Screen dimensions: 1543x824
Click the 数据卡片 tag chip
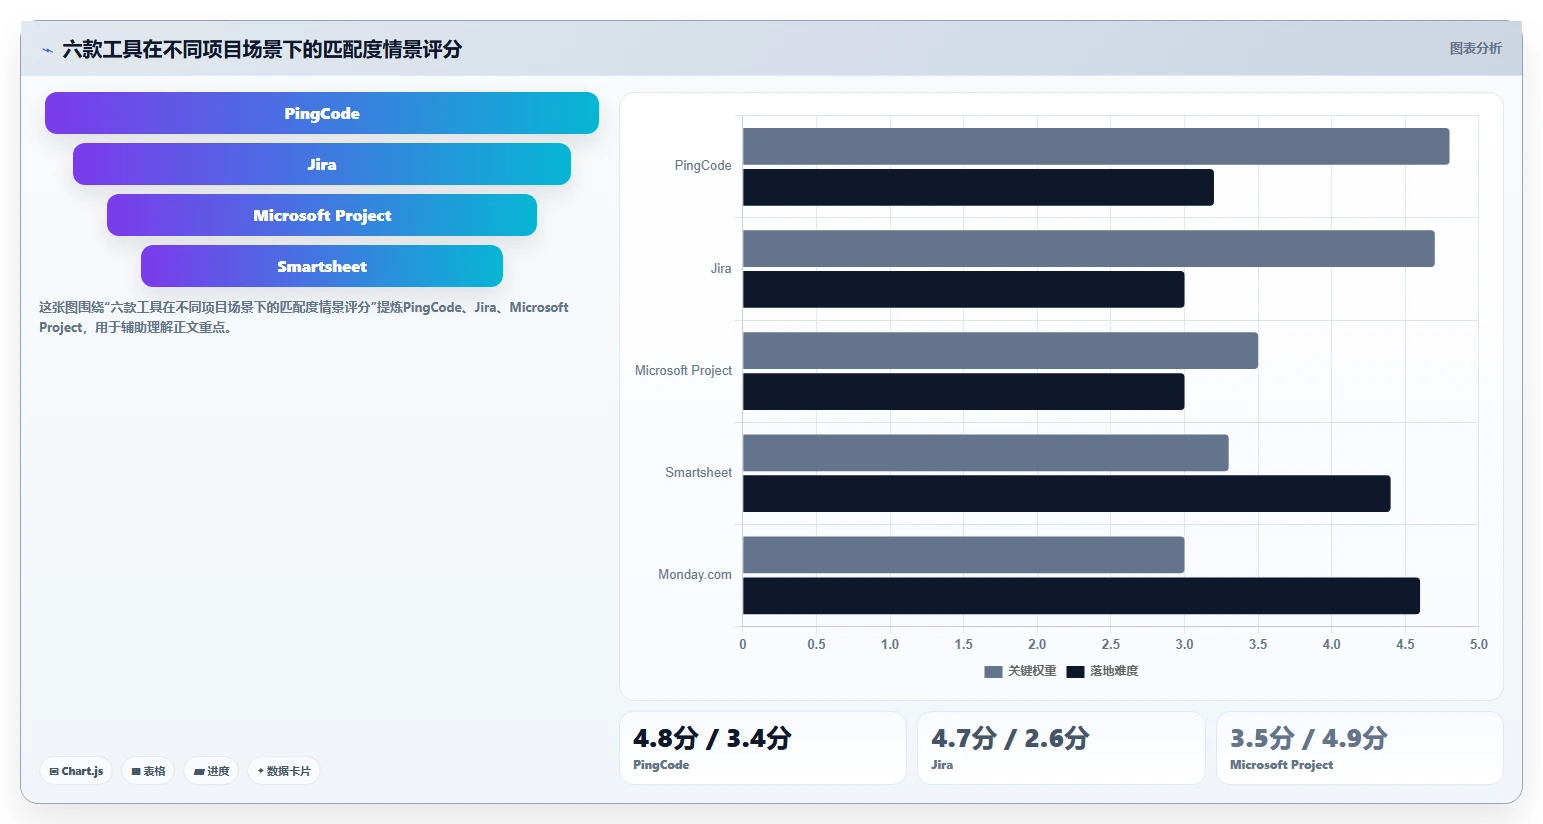284,771
